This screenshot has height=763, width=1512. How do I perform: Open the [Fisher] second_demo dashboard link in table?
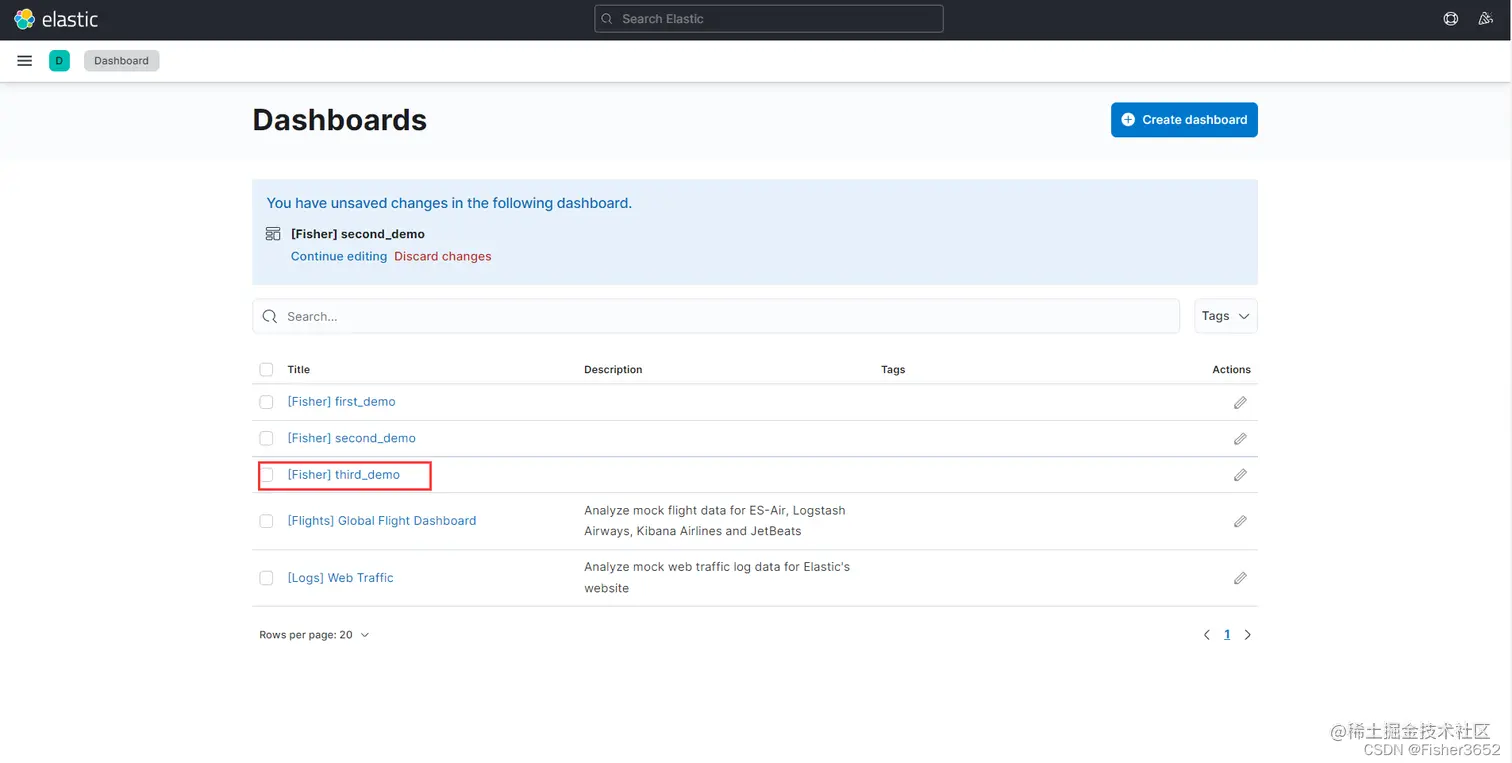coord(352,438)
